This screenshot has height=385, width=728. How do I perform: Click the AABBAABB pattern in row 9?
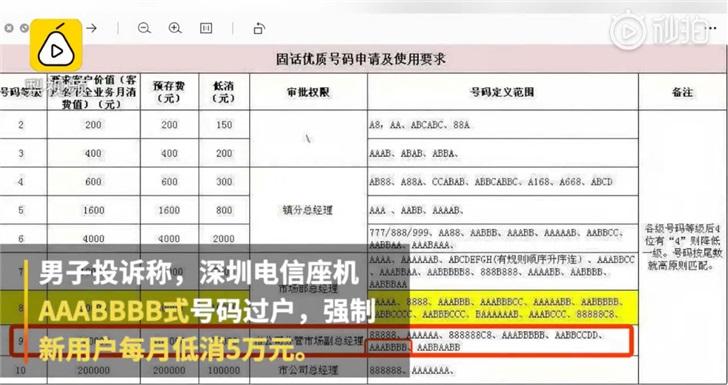point(439,347)
